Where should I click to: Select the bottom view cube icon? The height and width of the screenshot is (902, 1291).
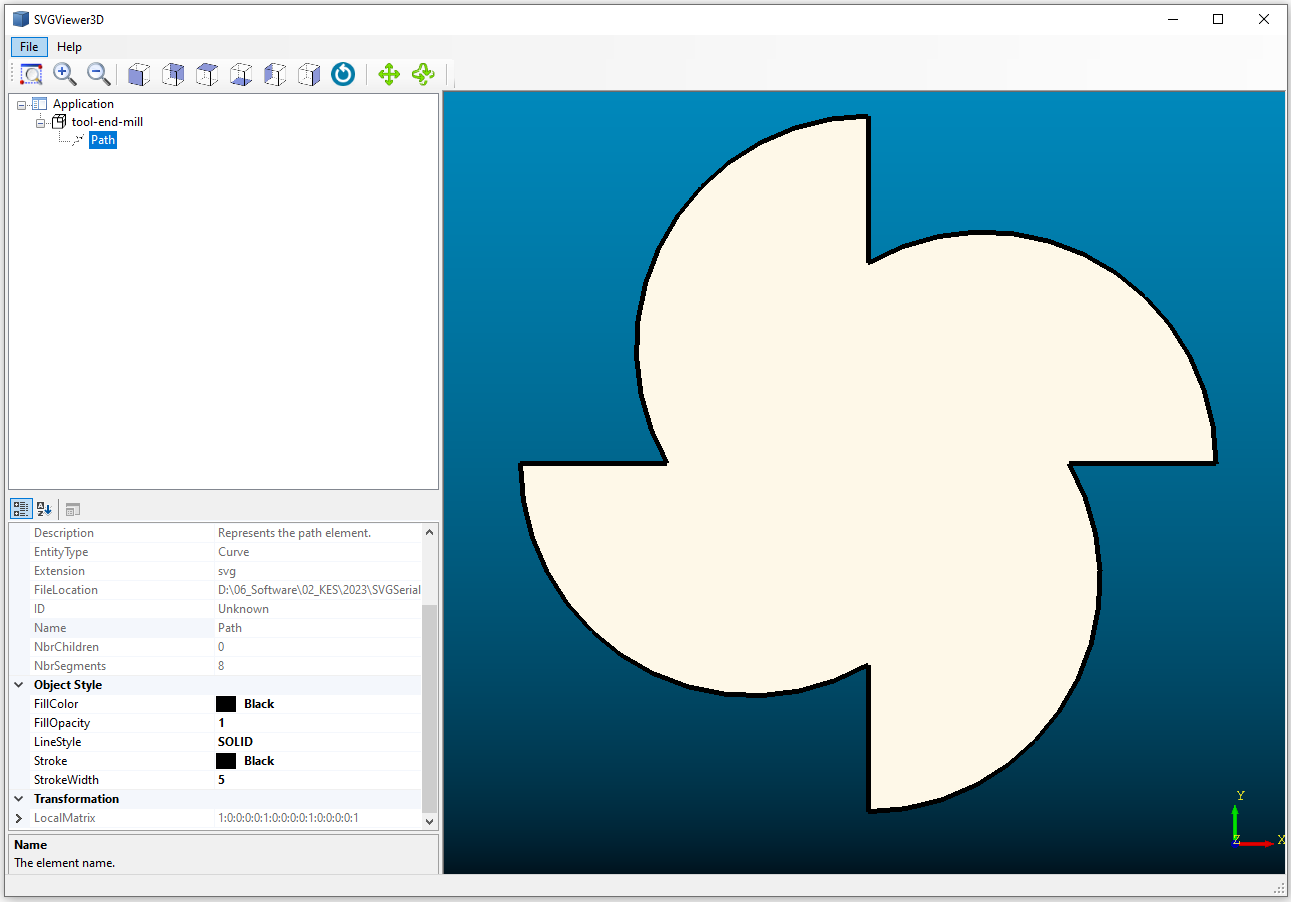[x=241, y=74]
